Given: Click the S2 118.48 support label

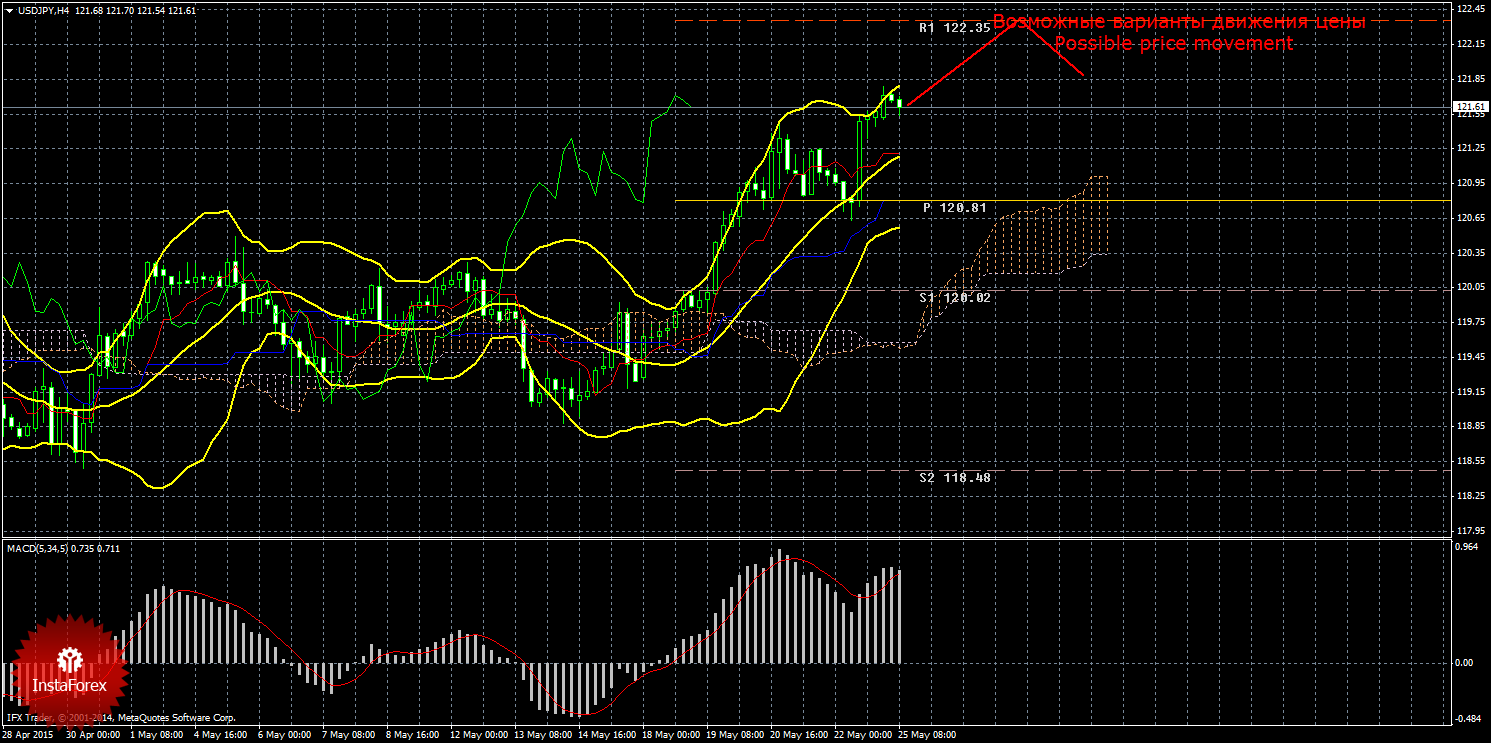Looking at the screenshot, I should [954, 478].
